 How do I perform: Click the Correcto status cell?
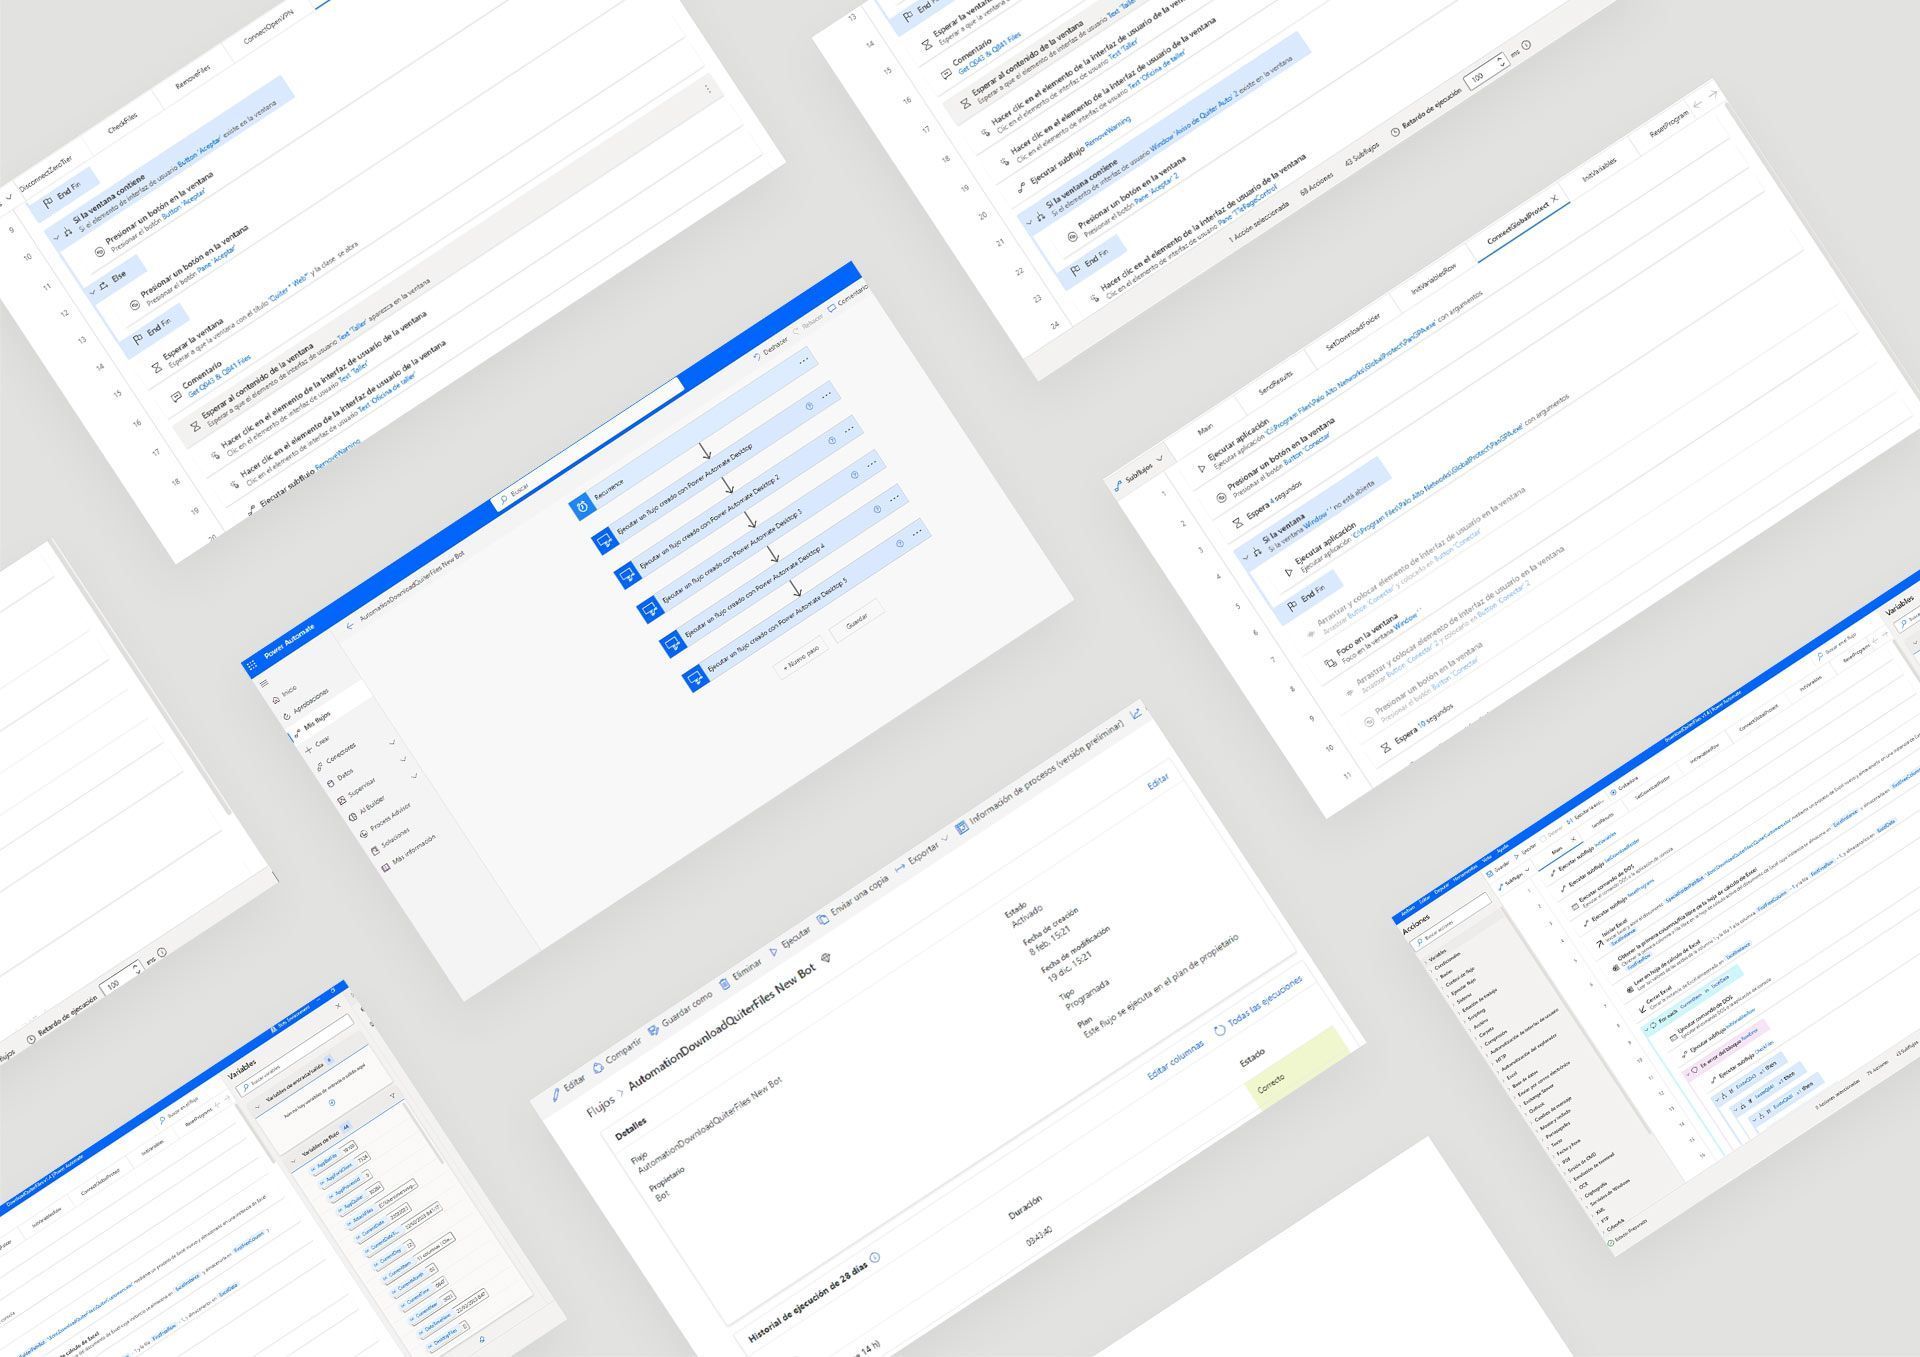(1296, 1067)
